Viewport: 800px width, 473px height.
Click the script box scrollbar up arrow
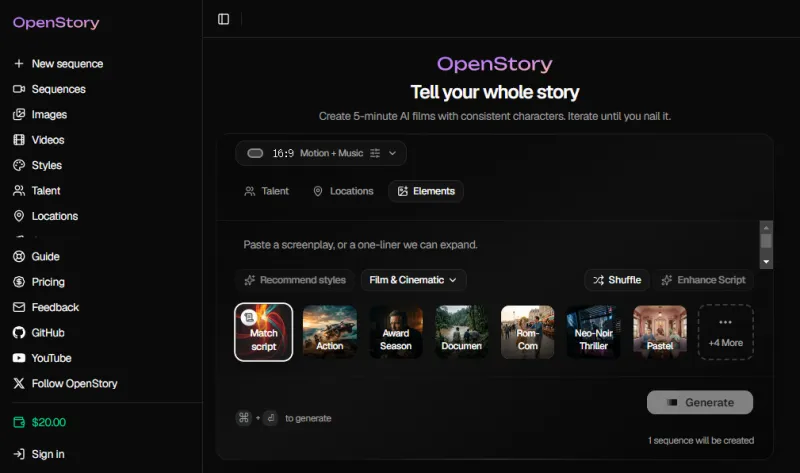tap(766, 228)
